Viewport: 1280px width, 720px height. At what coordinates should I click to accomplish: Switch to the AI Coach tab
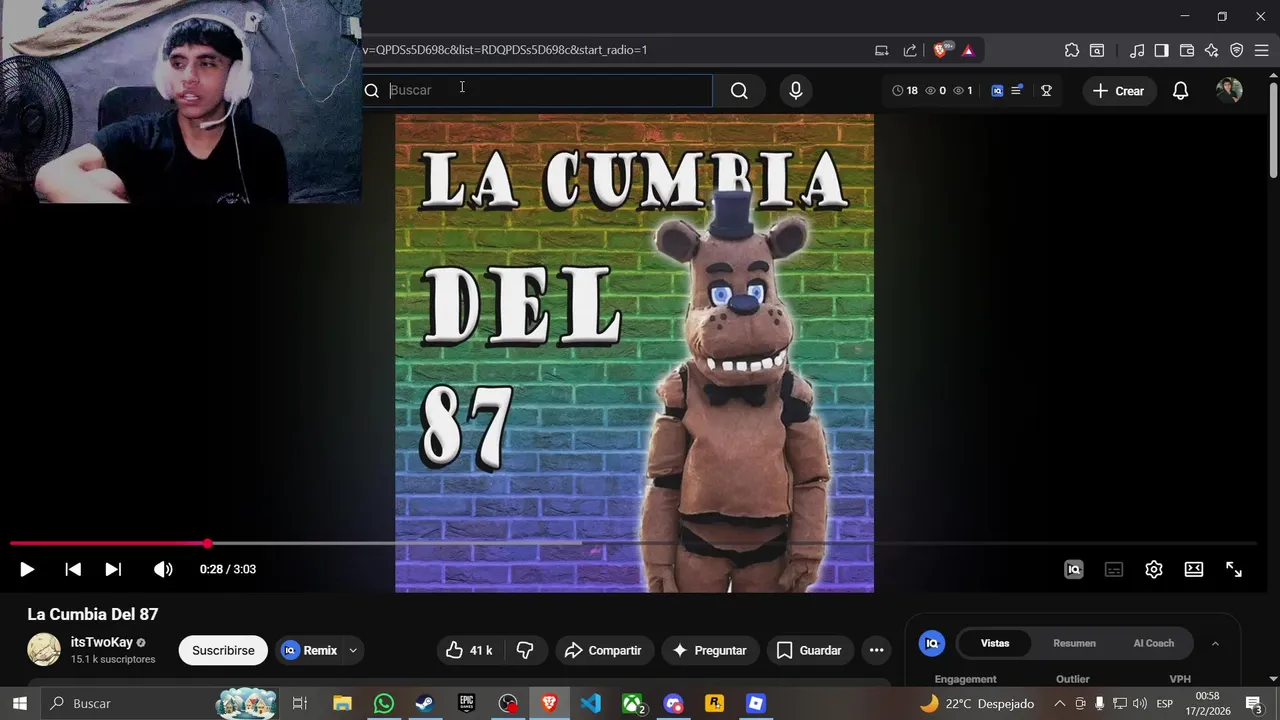(1154, 643)
